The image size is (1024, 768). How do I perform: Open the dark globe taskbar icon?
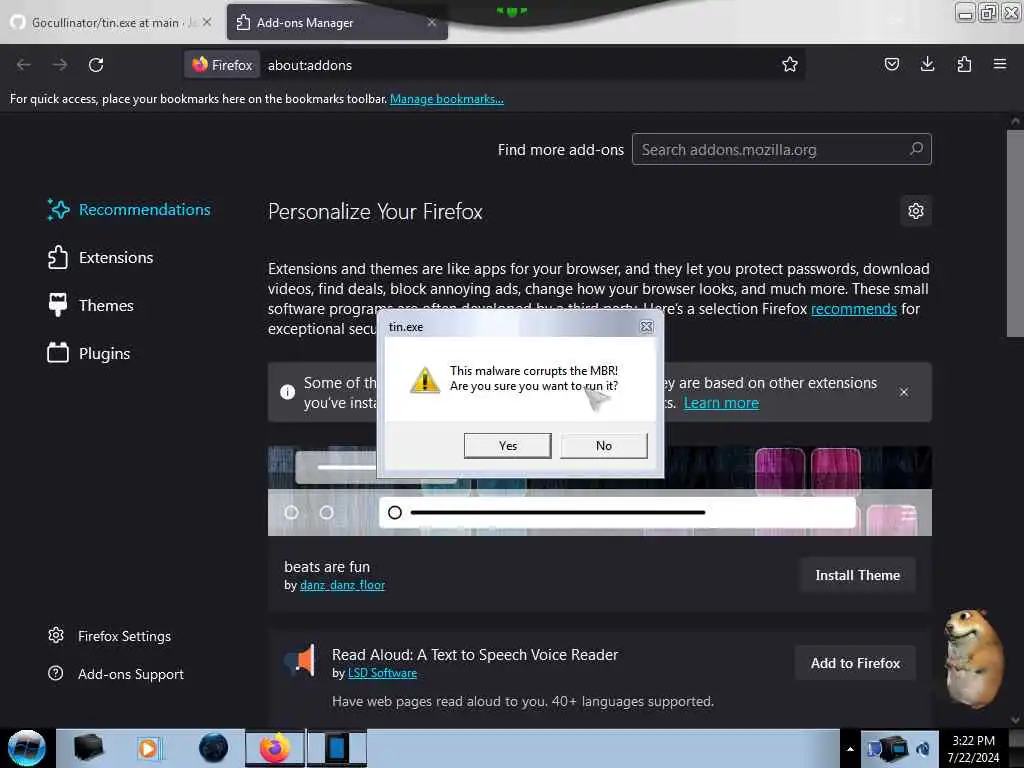point(214,748)
